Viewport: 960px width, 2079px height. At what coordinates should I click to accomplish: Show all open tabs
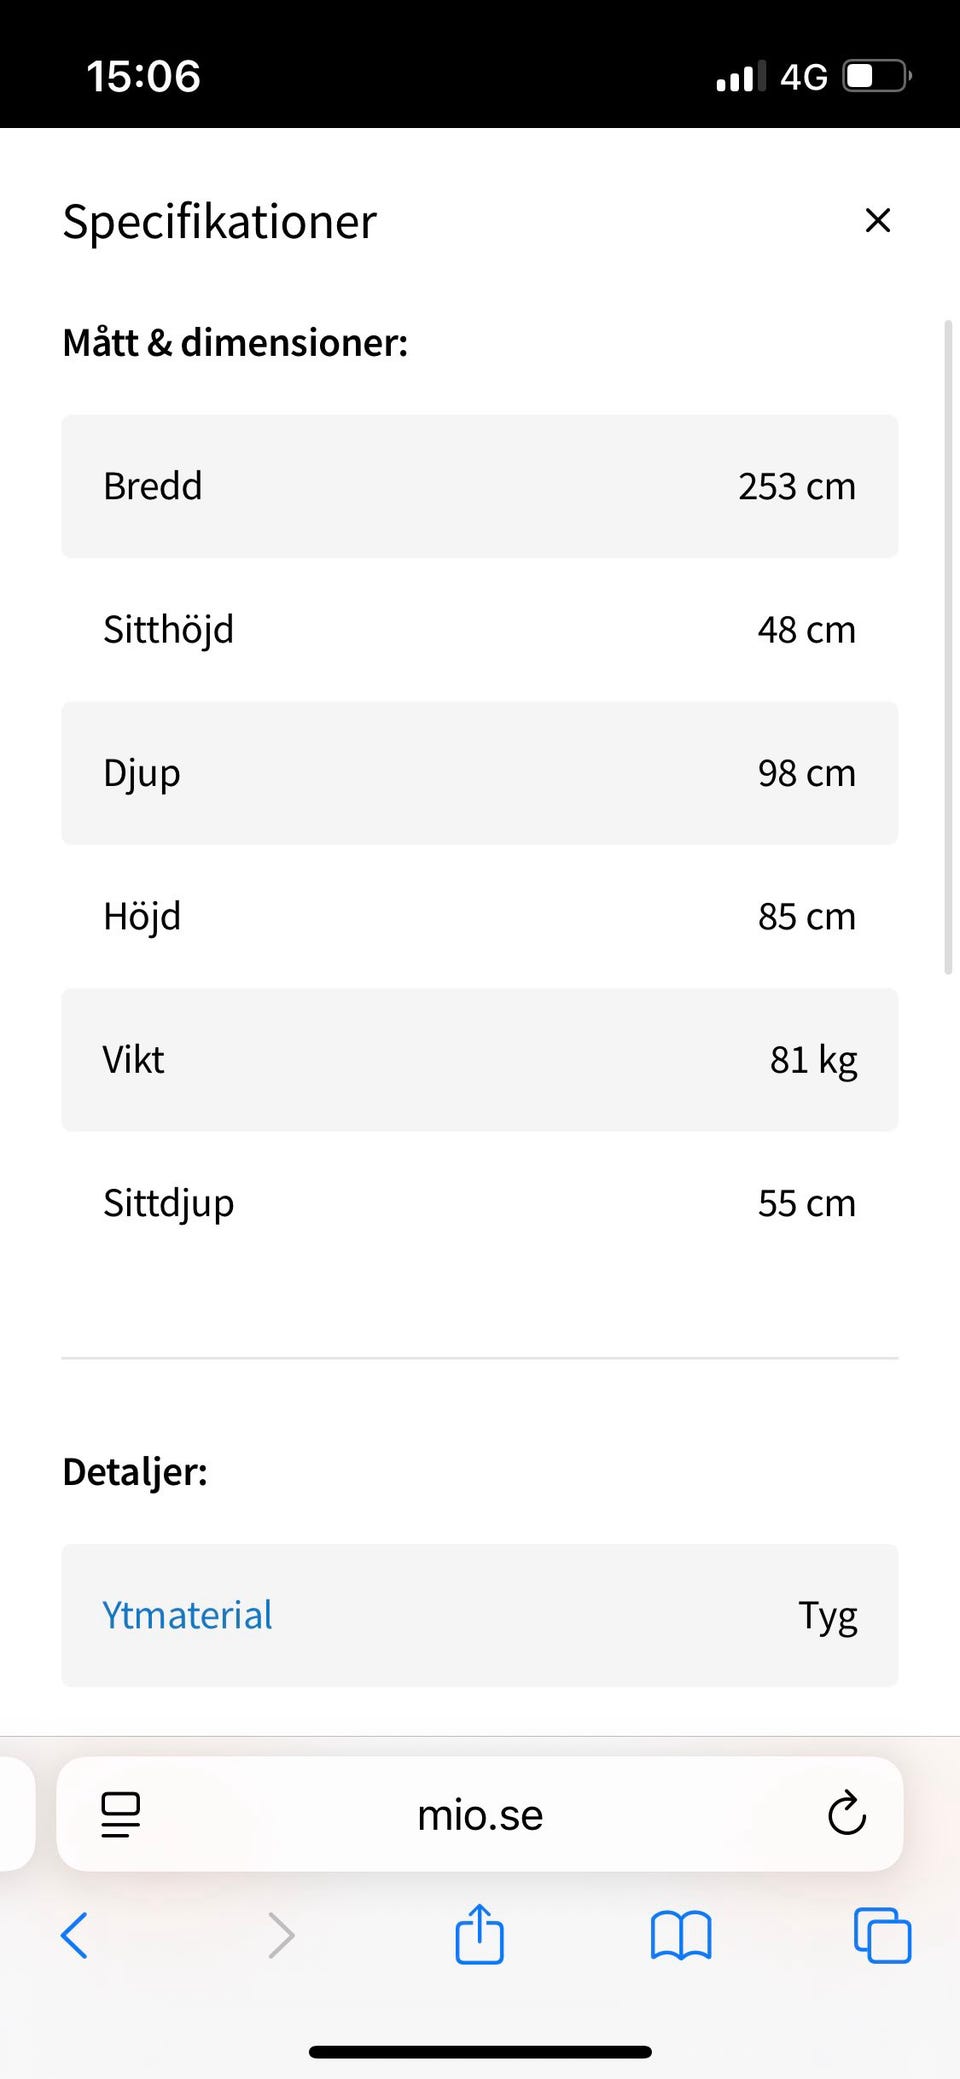(882, 1935)
